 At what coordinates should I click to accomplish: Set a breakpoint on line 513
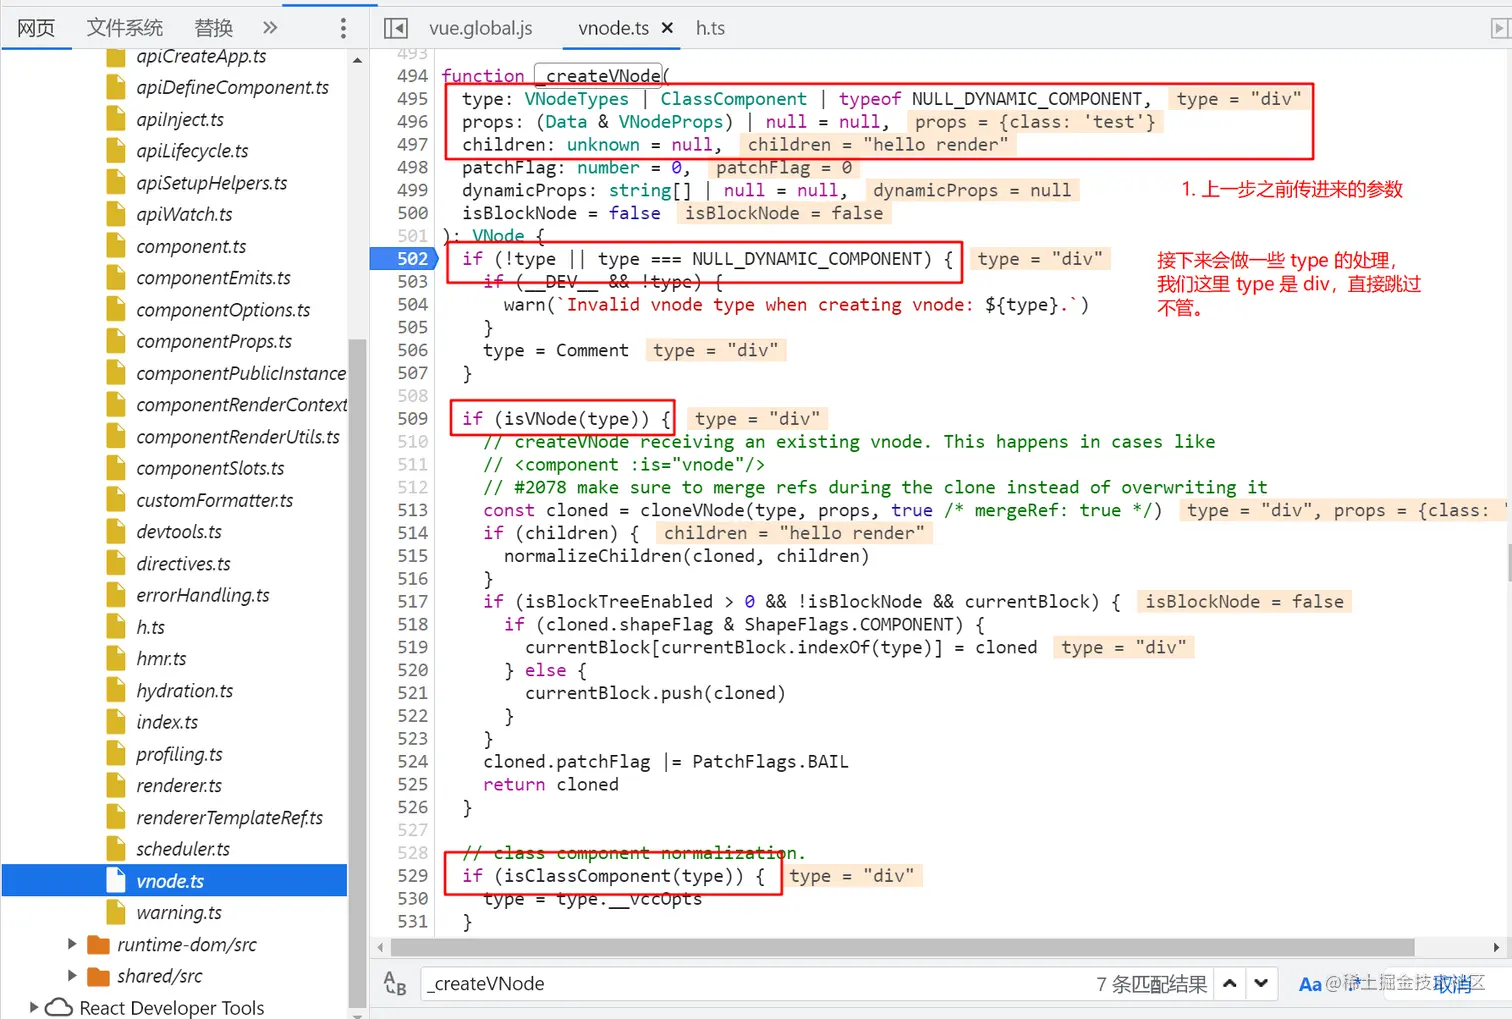(x=412, y=510)
